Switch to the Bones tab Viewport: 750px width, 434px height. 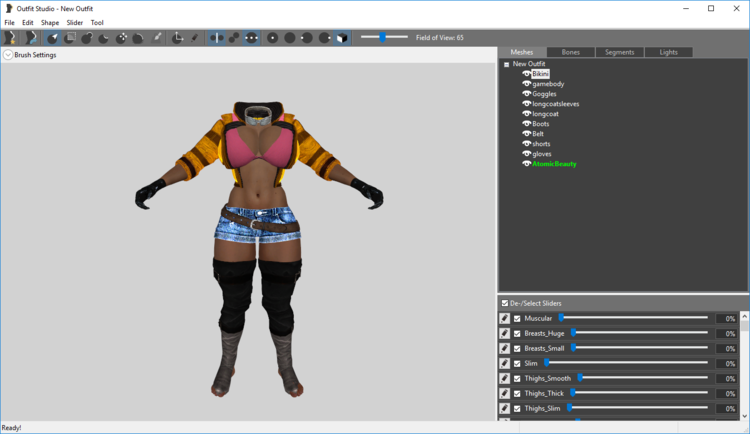point(571,52)
